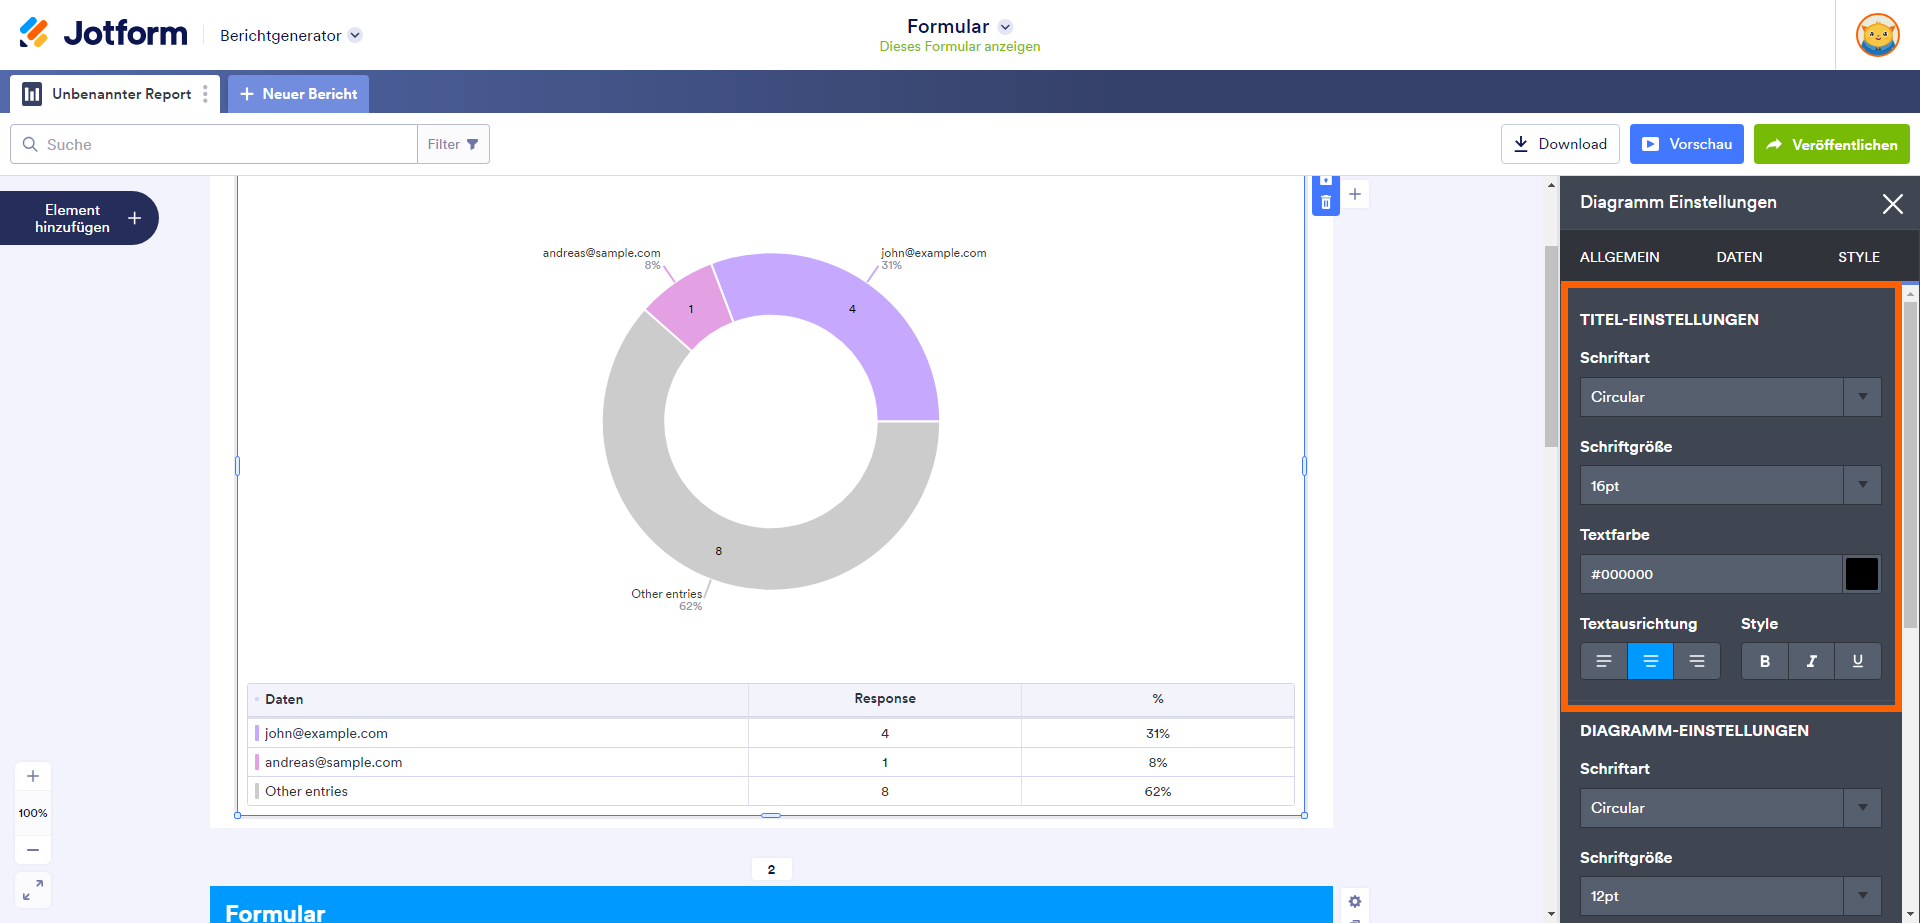Zoom out with the minus zoom button
This screenshot has height=923, width=1920.
tap(33, 850)
